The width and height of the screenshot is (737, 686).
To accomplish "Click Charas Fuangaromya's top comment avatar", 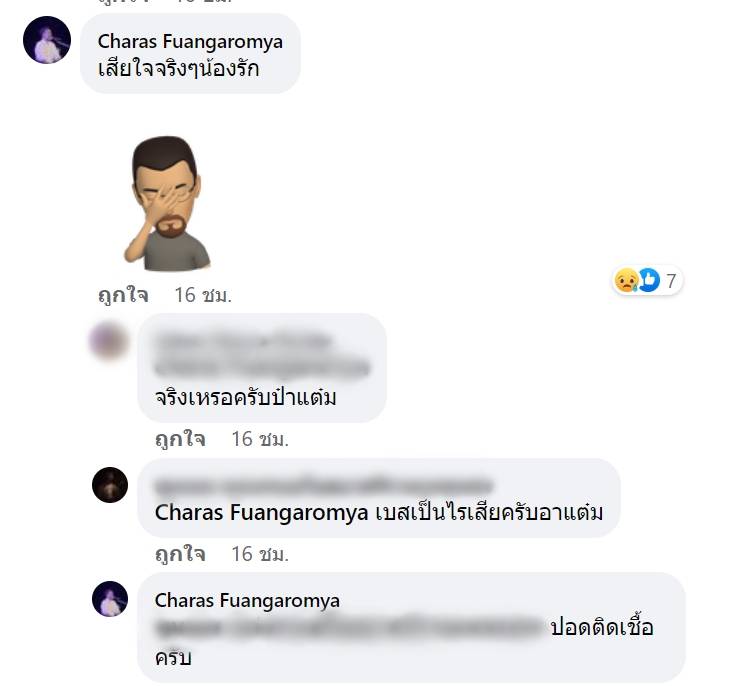I will (47, 40).
